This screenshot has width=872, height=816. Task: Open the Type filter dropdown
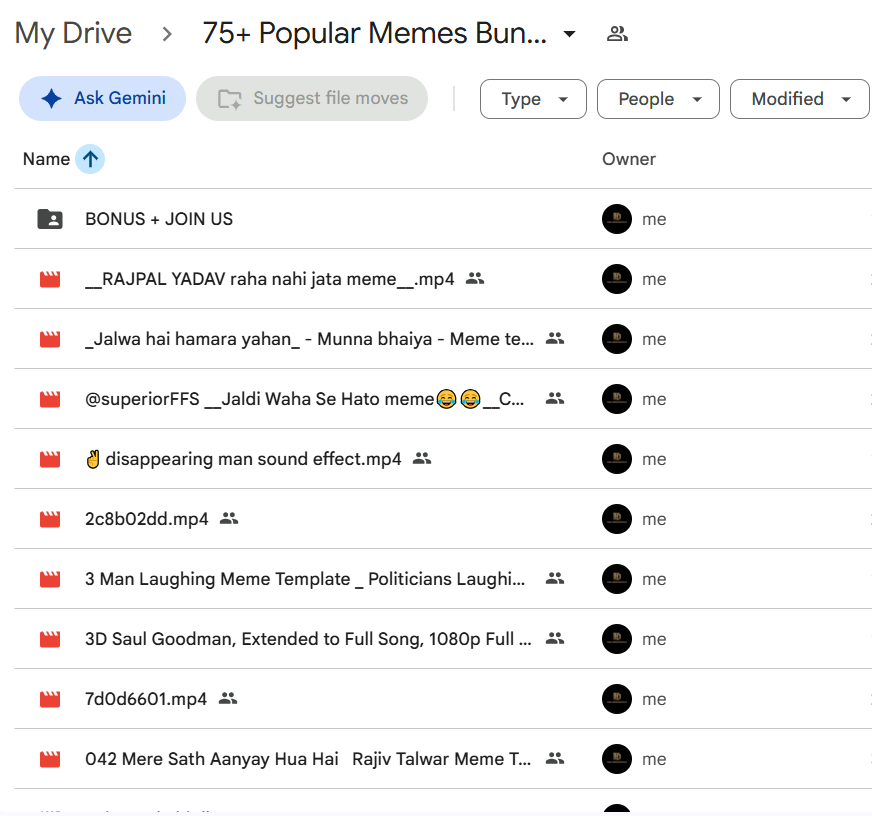pyautogui.click(x=533, y=99)
